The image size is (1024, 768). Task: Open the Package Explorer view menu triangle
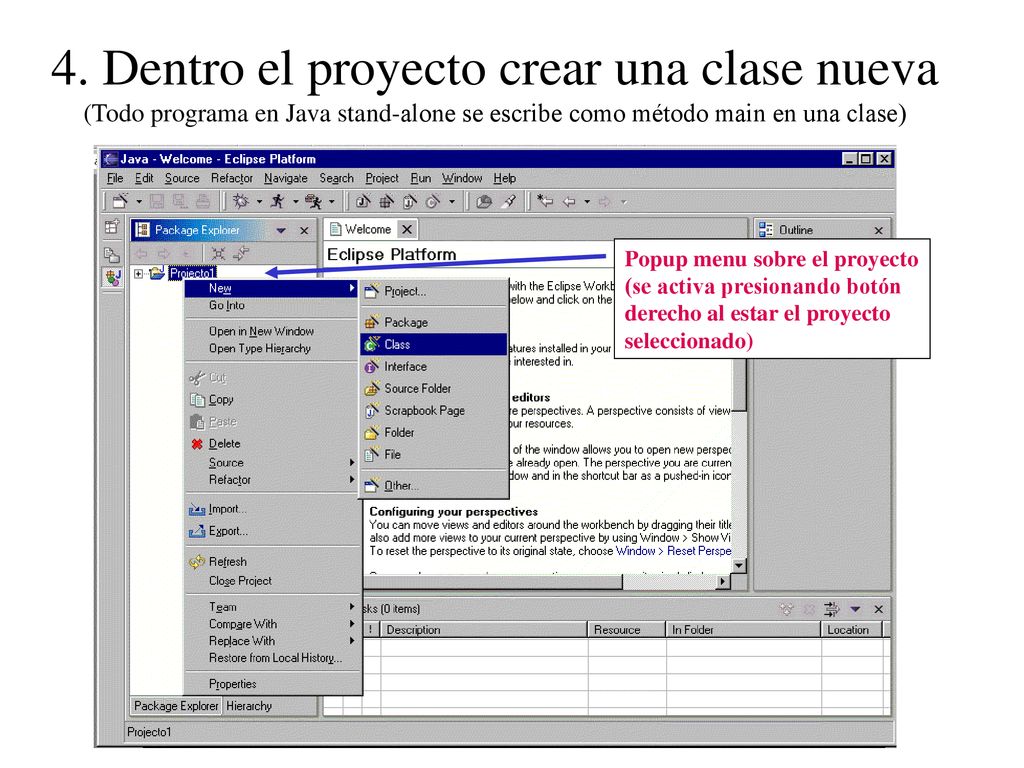(x=281, y=231)
